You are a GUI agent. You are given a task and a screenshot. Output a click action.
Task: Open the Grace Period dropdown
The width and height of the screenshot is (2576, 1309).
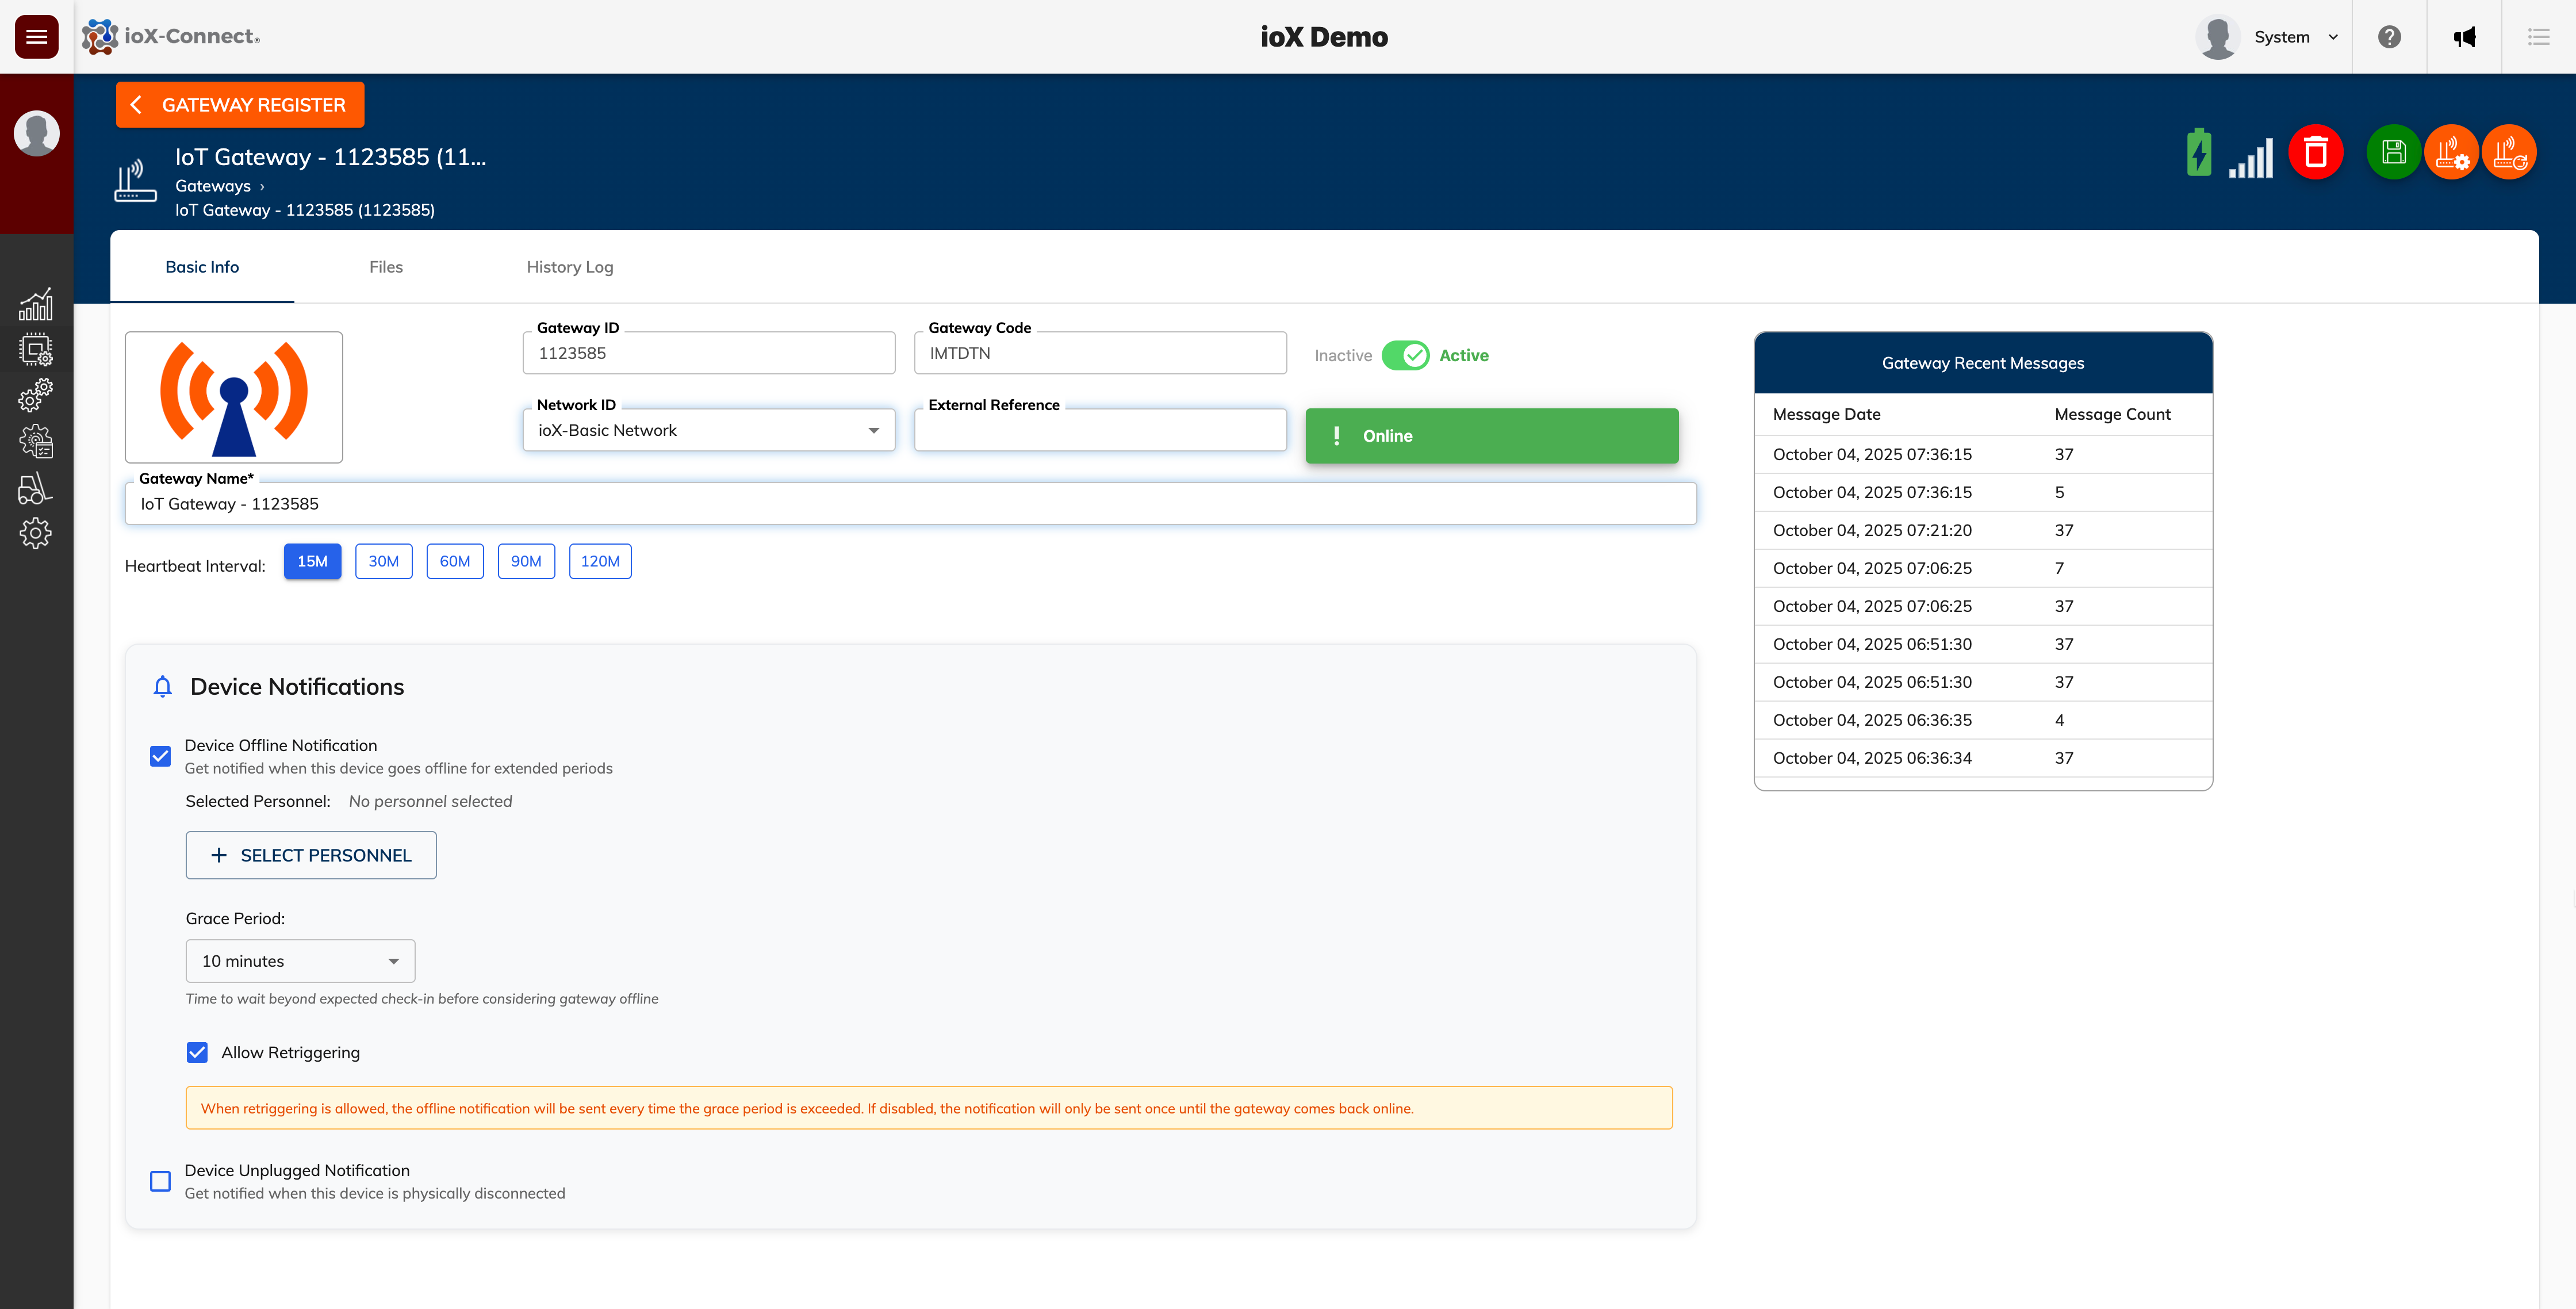click(300, 961)
